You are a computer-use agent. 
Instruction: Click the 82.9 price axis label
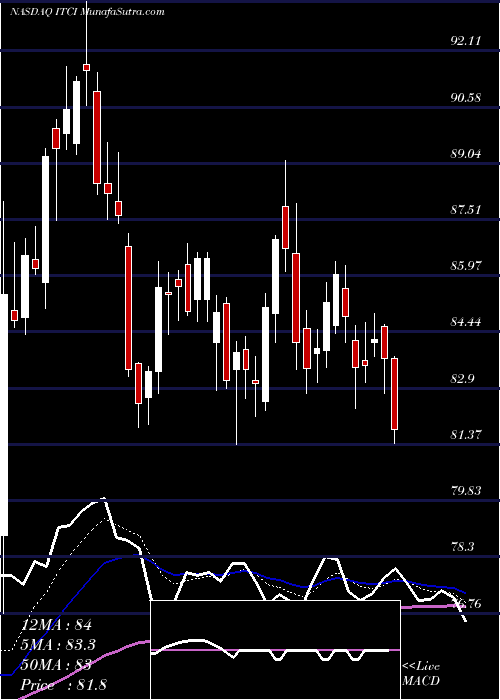click(462, 379)
